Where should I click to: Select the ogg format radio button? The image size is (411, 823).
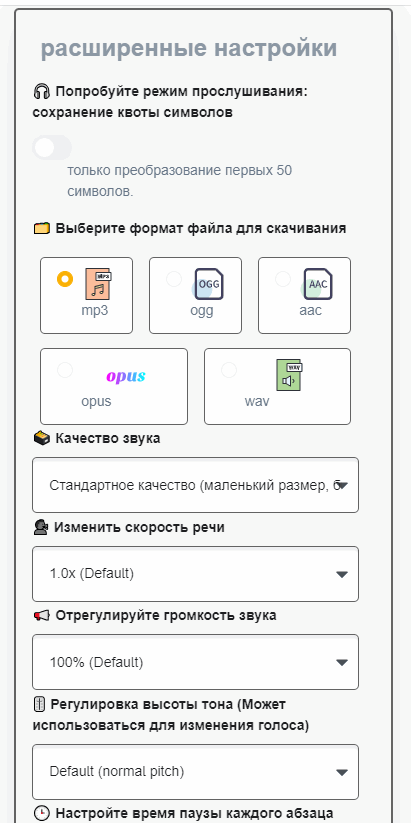coord(174,279)
